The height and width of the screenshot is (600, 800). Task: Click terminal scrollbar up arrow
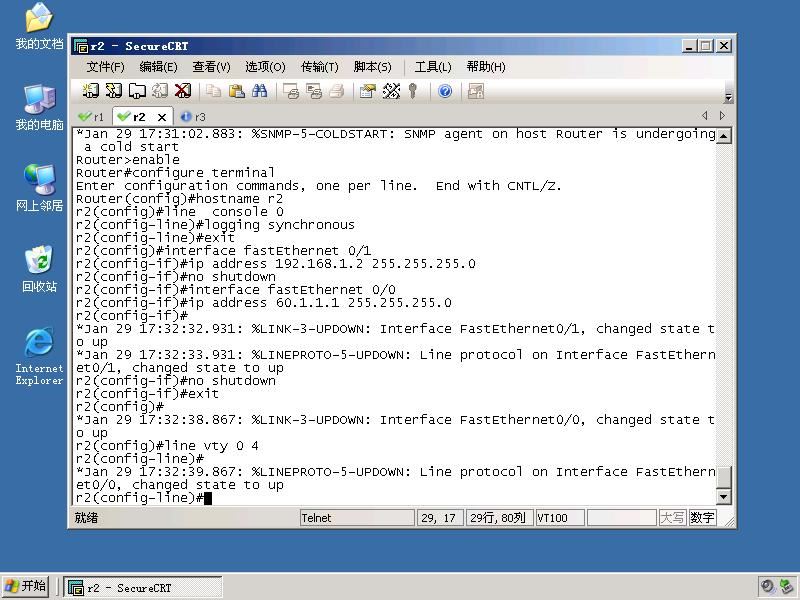click(724, 136)
